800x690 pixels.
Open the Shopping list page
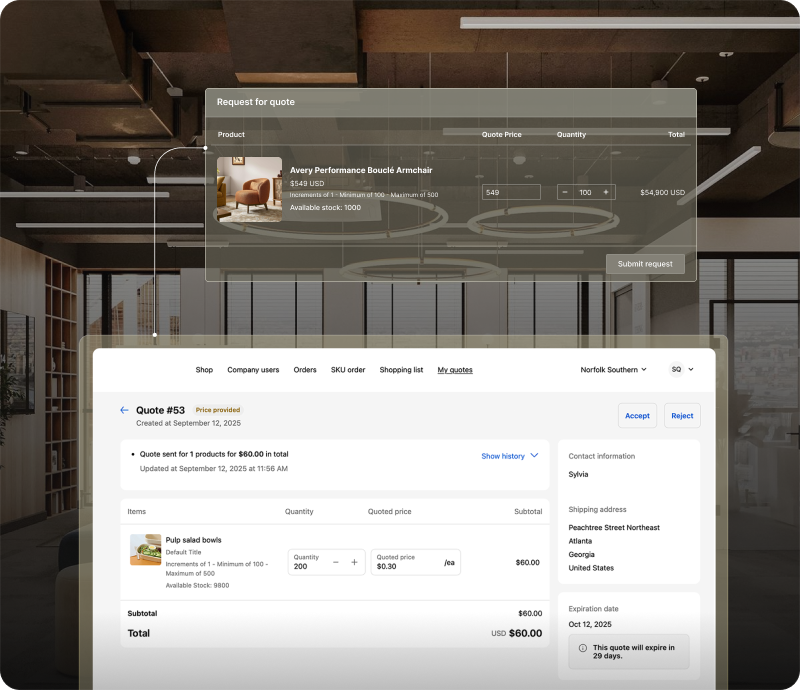tap(401, 370)
